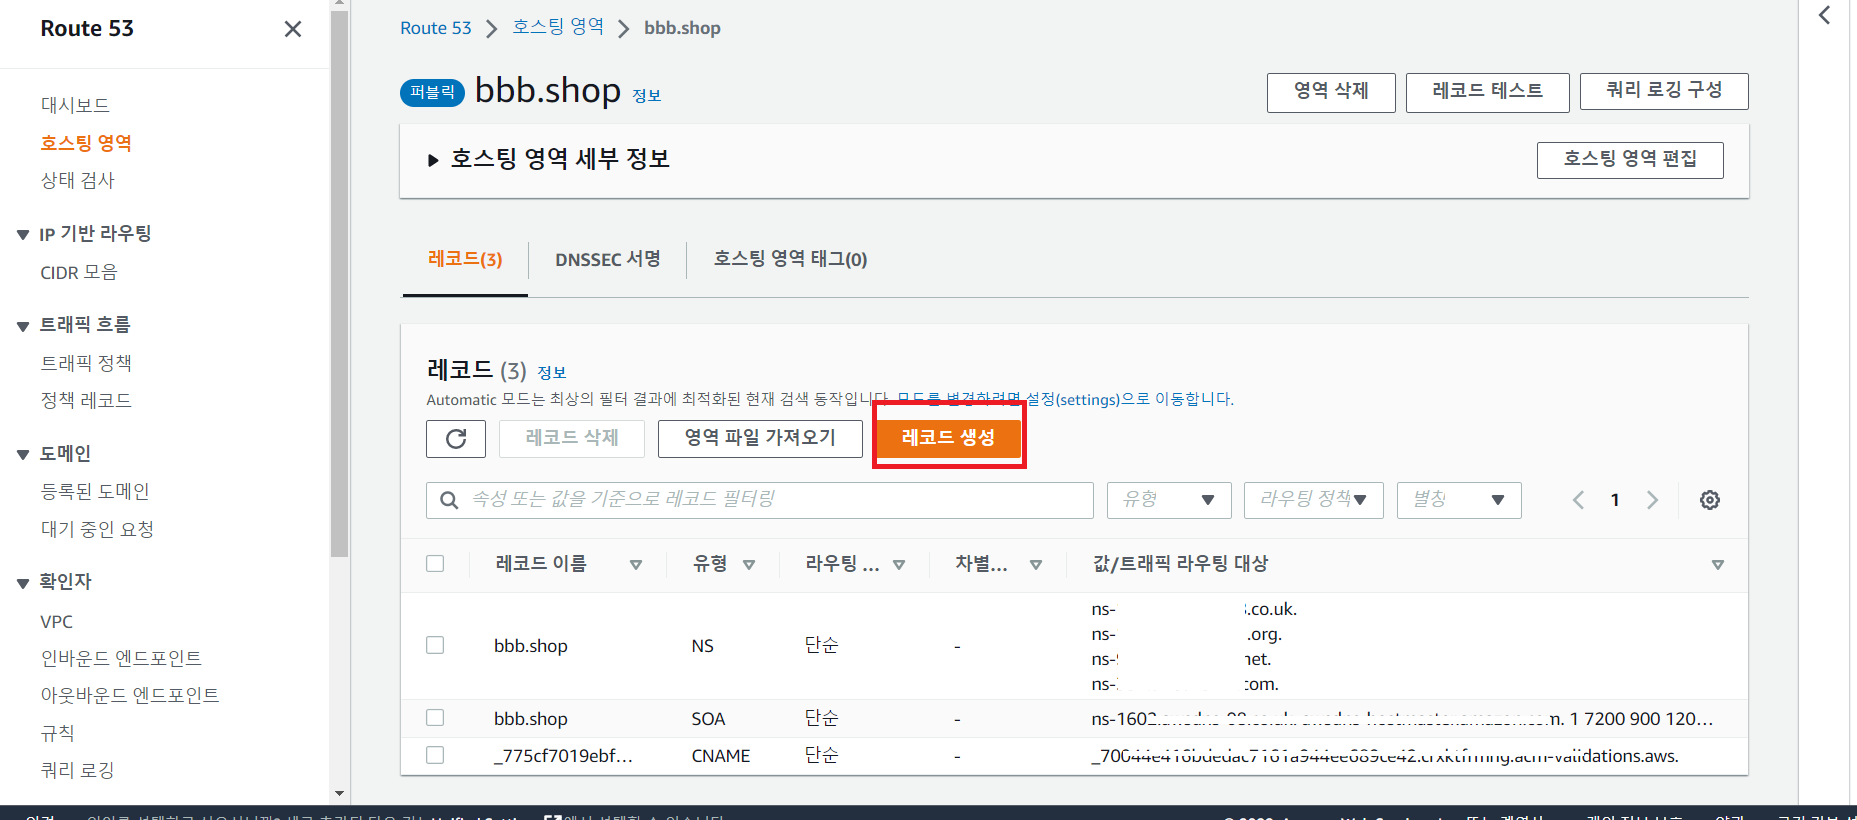Open 대시보드 in the sidebar
Image resolution: width=1857 pixels, height=820 pixels.
click(75, 105)
